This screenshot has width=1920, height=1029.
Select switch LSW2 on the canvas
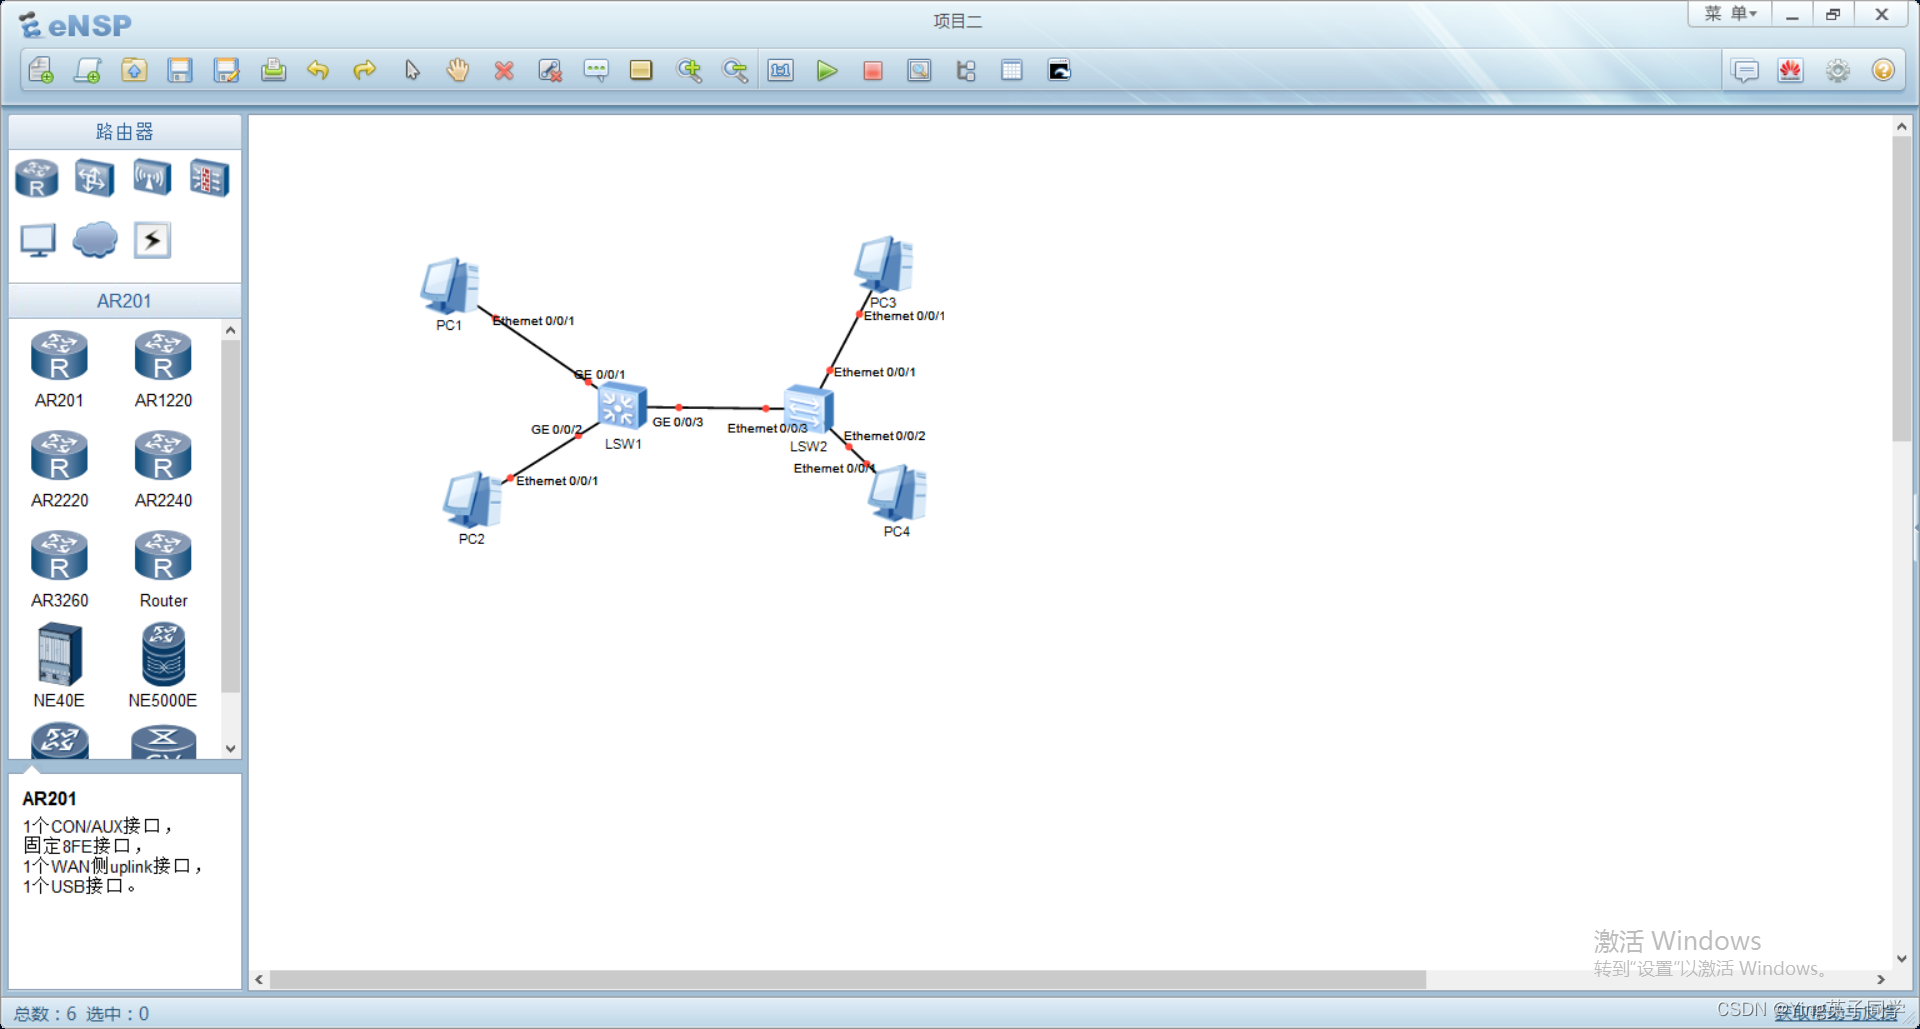[x=809, y=408]
